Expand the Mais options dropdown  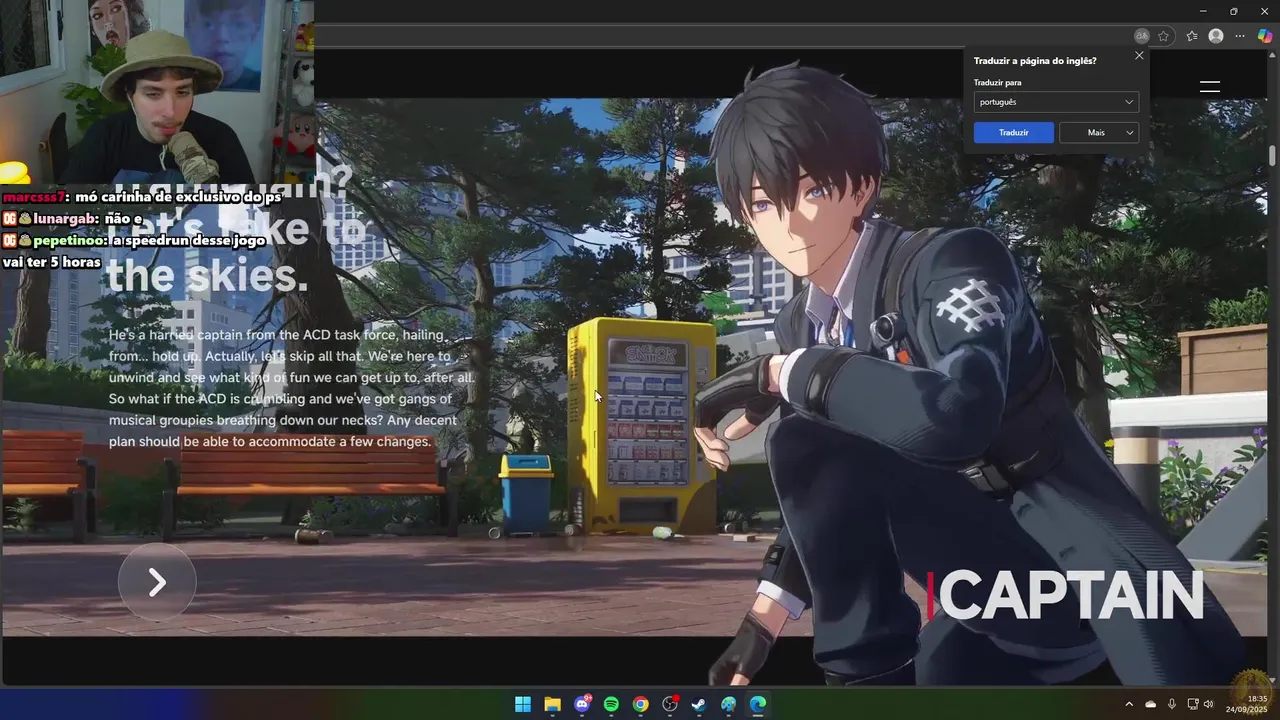click(x=1098, y=132)
